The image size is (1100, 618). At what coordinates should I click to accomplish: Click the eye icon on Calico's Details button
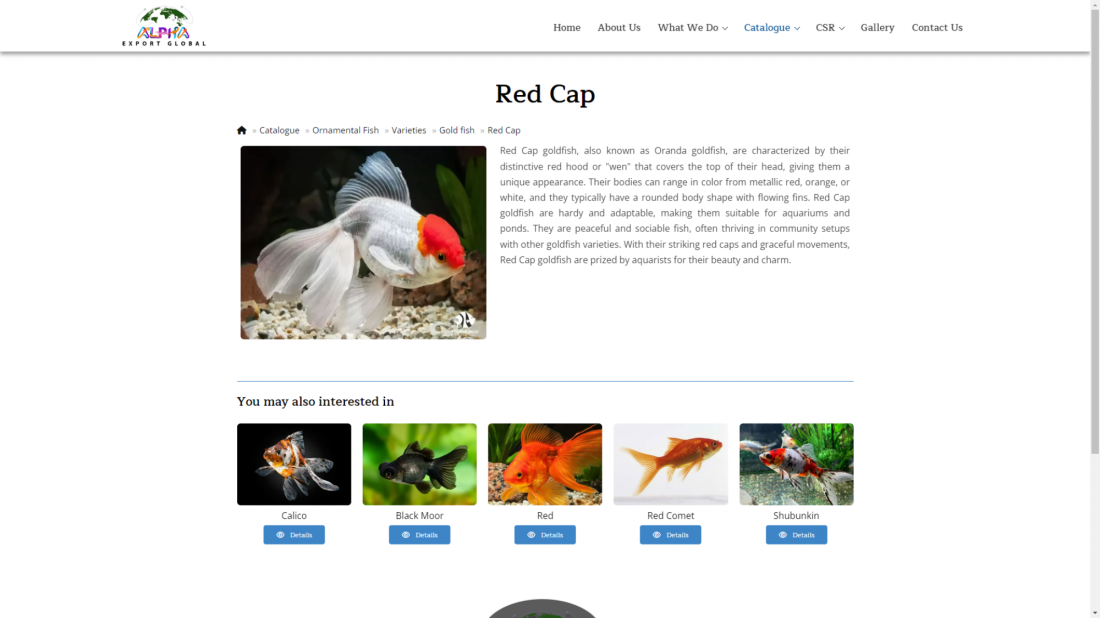coord(280,535)
